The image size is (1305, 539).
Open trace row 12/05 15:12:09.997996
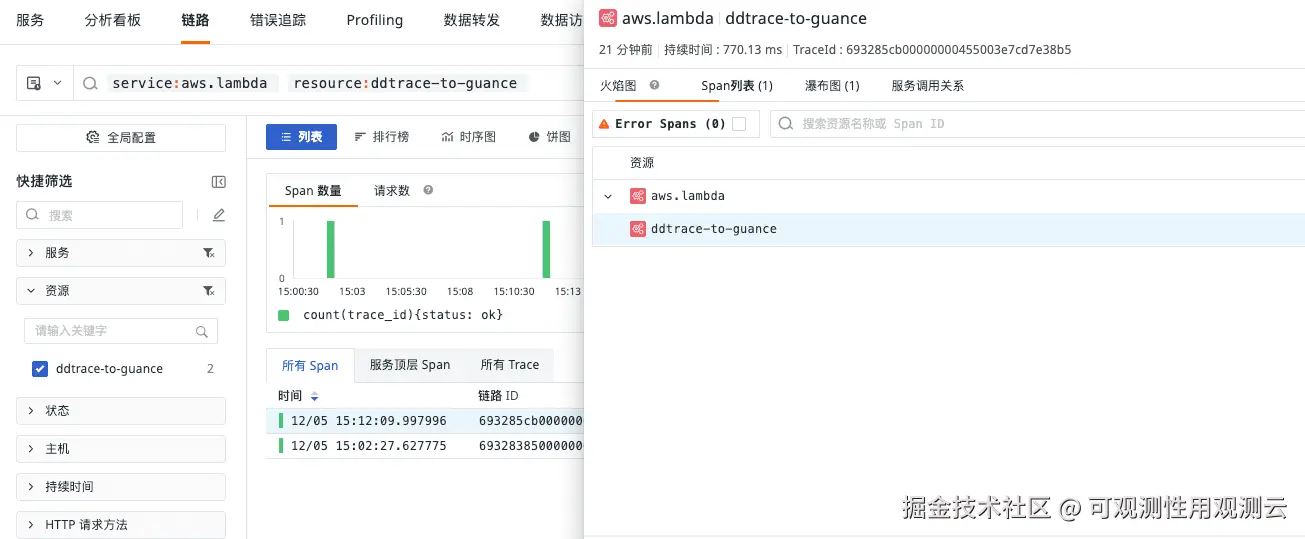point(425,421)
